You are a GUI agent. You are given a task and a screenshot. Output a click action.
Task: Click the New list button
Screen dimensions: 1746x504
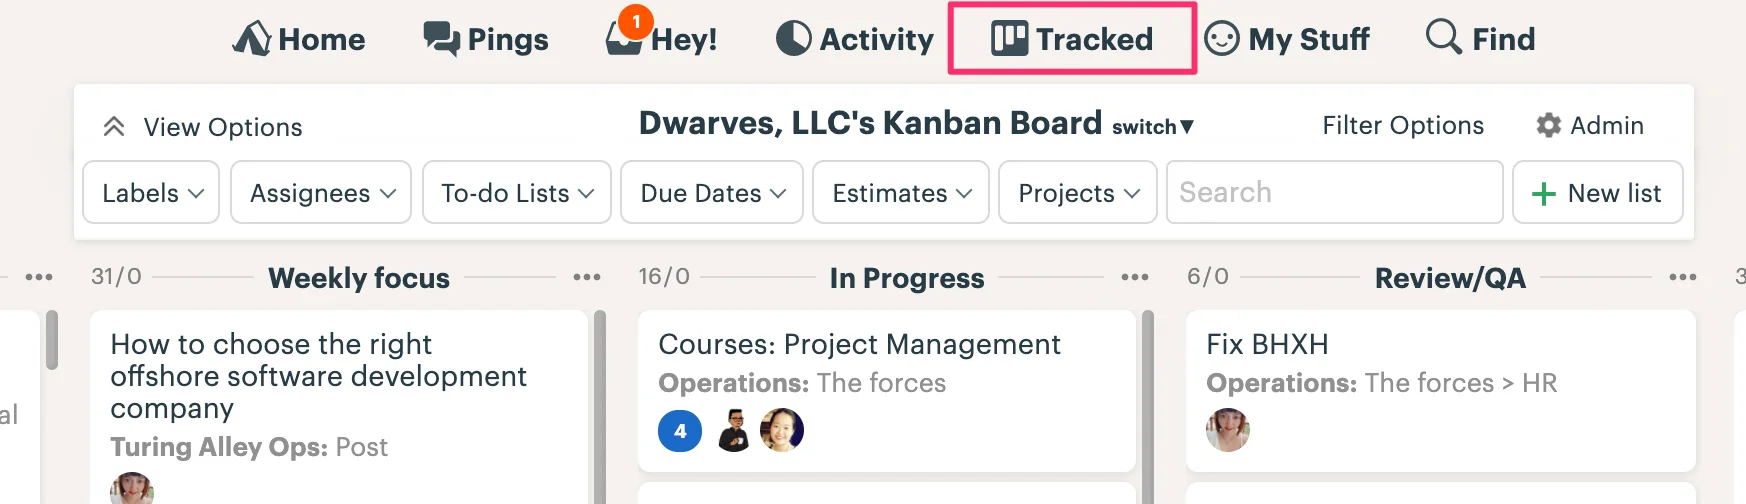[x=1598, y=192]
